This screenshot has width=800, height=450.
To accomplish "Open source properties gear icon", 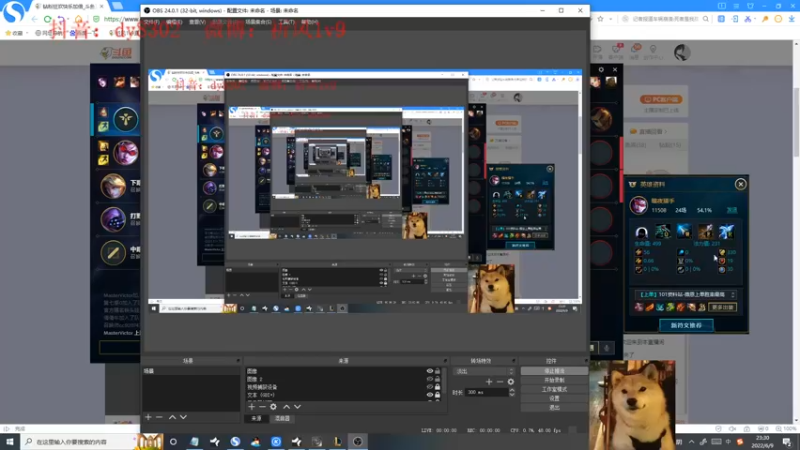I will pos(273,407).
